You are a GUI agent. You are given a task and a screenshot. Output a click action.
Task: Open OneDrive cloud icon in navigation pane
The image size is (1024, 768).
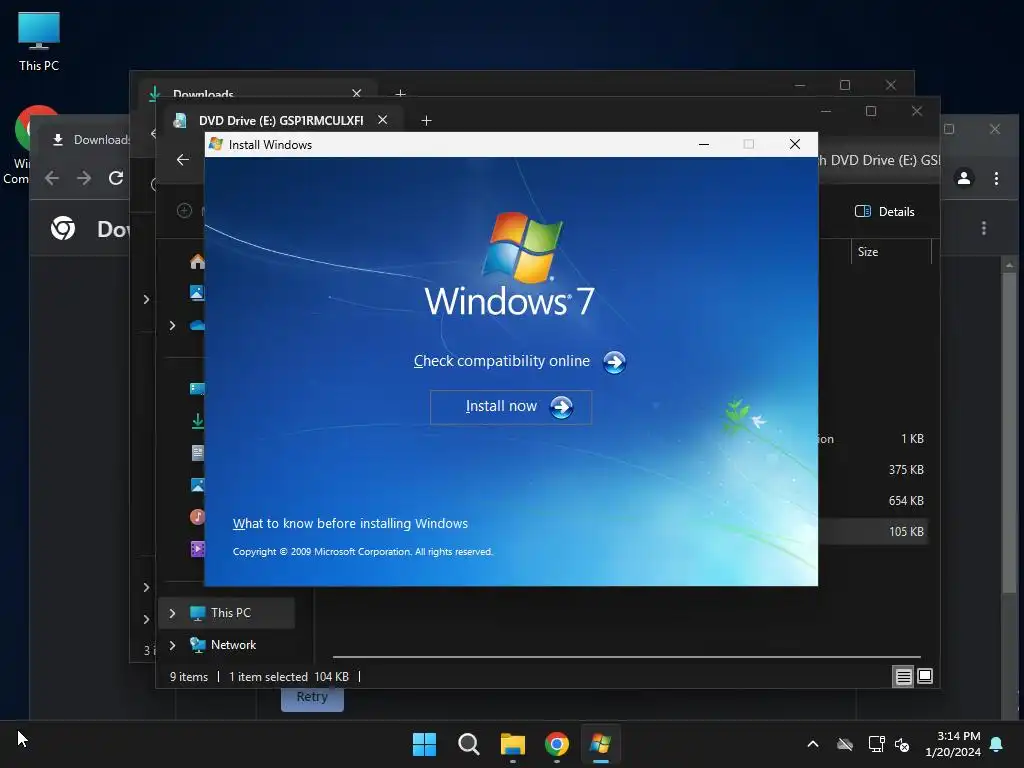[x=197, y=325]
